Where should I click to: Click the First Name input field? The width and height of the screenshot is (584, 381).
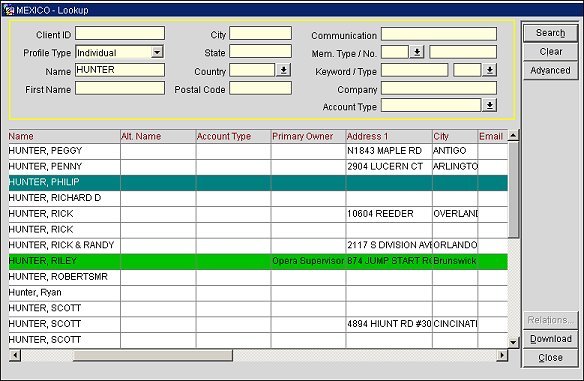tap(120, 88)
